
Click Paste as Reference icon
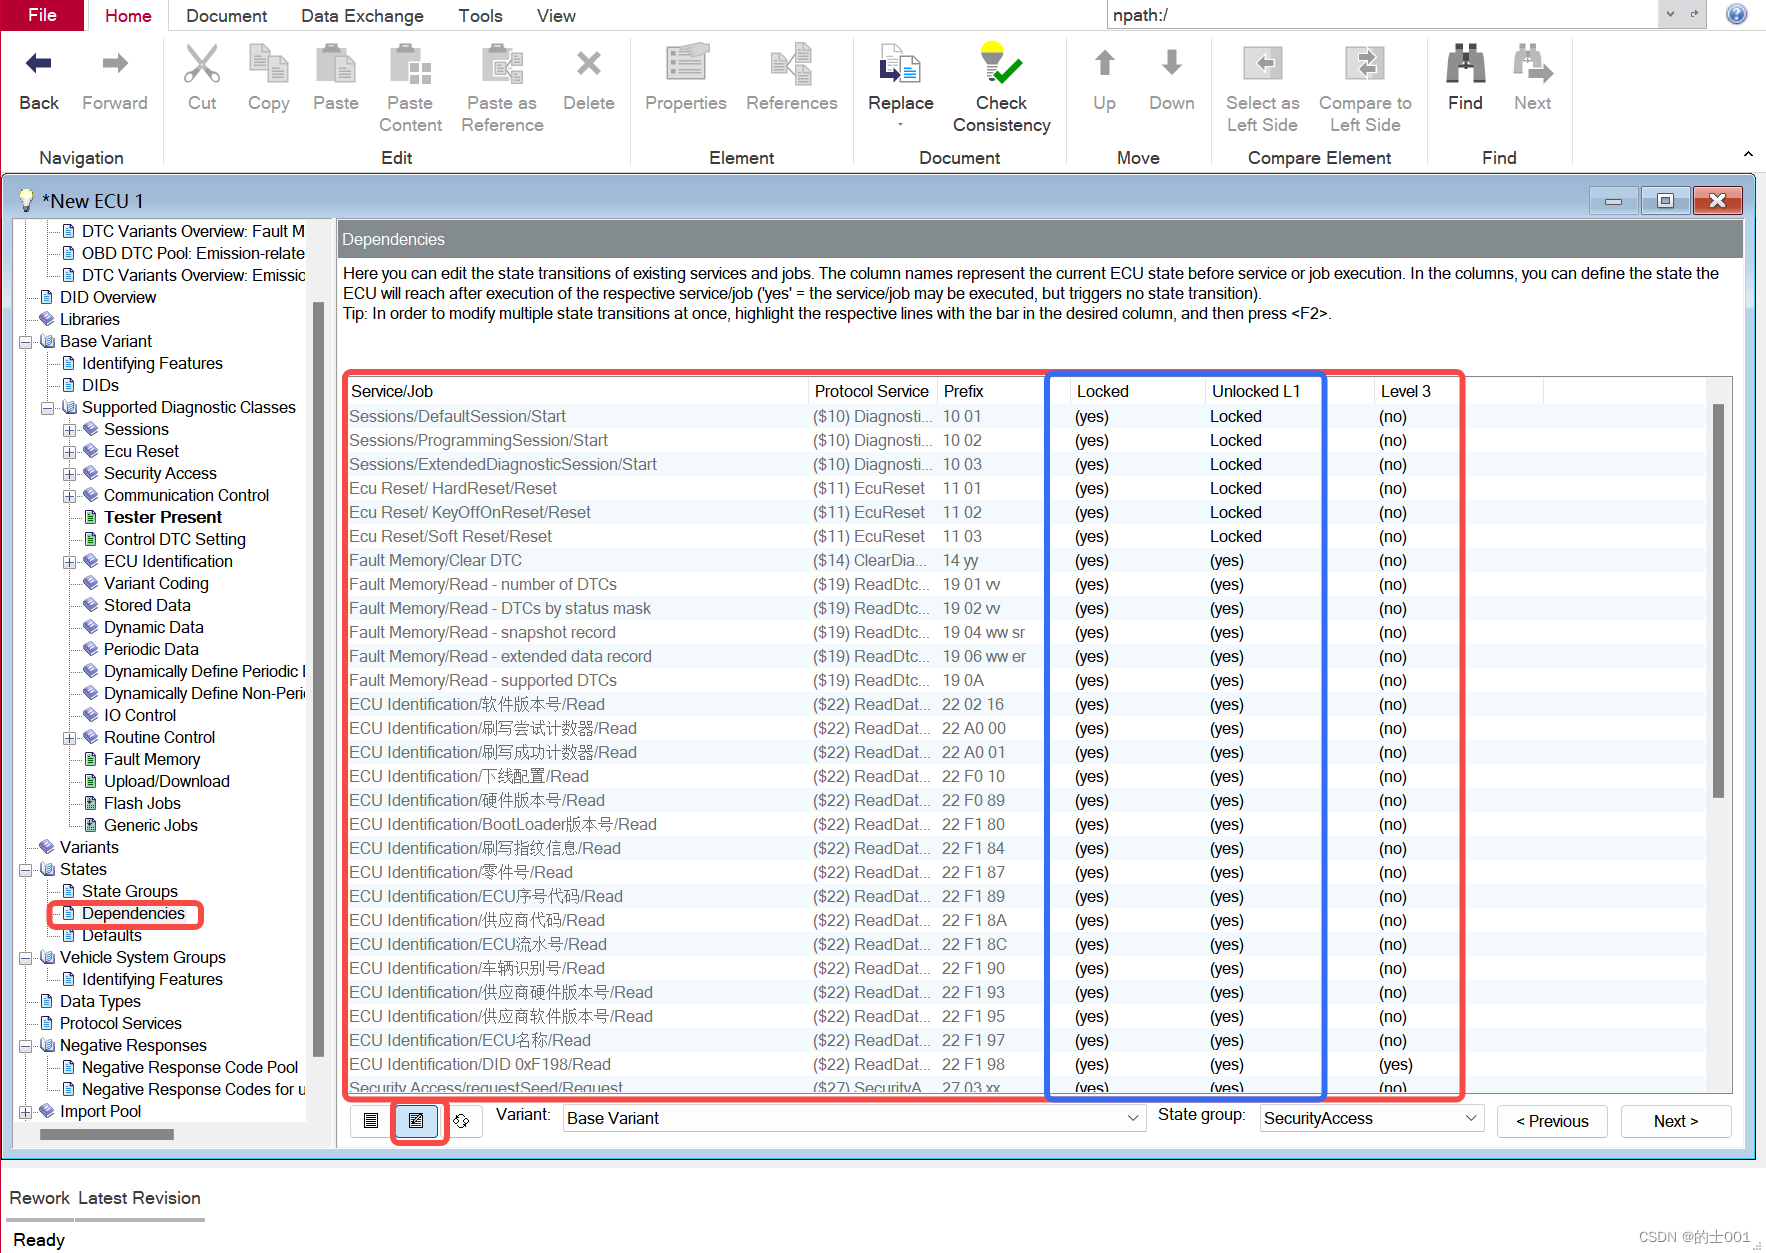coord(502,64)
